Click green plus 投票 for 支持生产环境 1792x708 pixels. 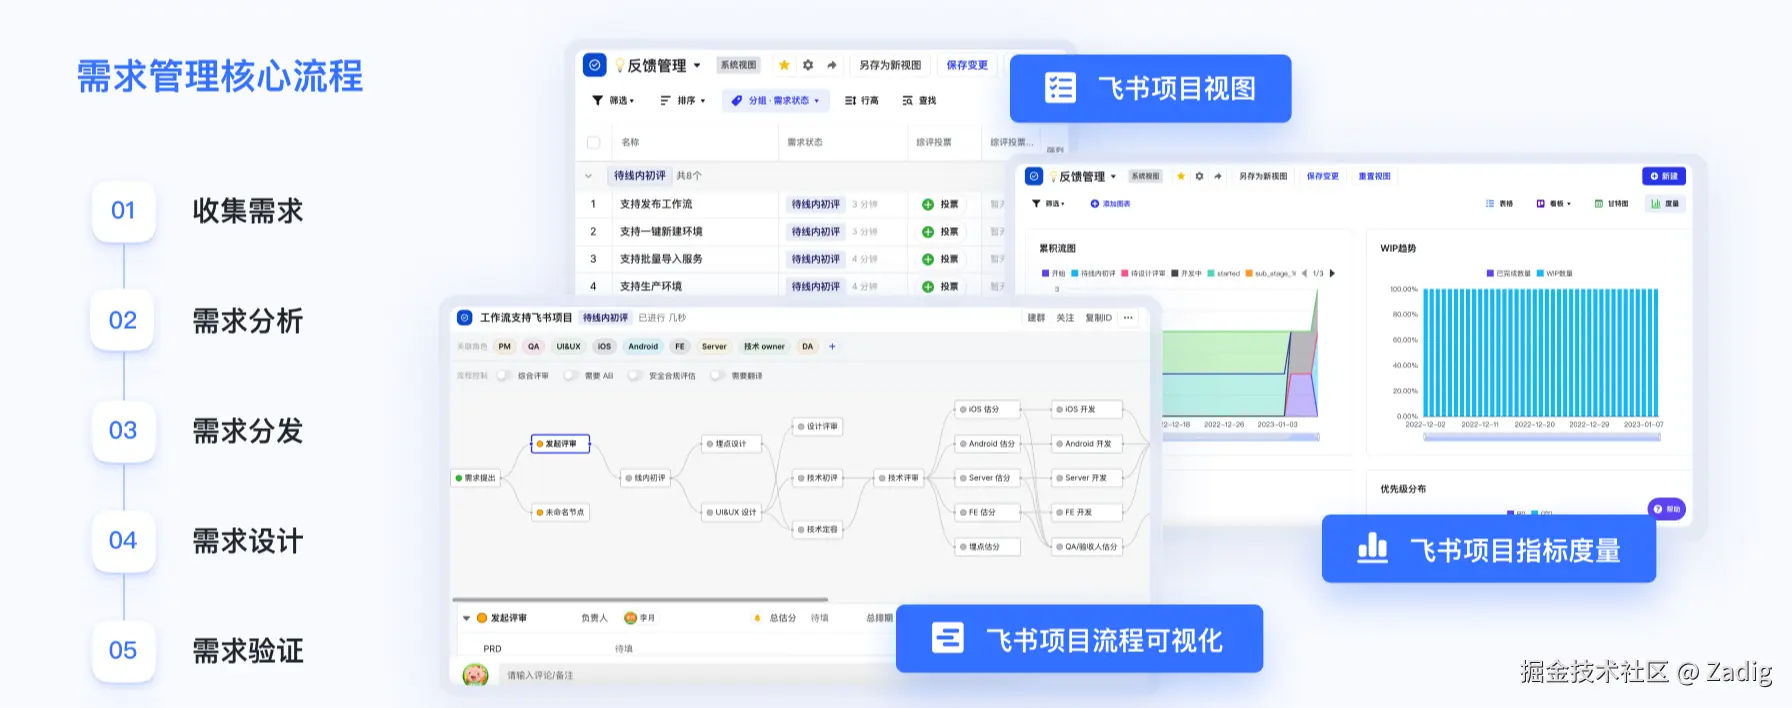928,286
